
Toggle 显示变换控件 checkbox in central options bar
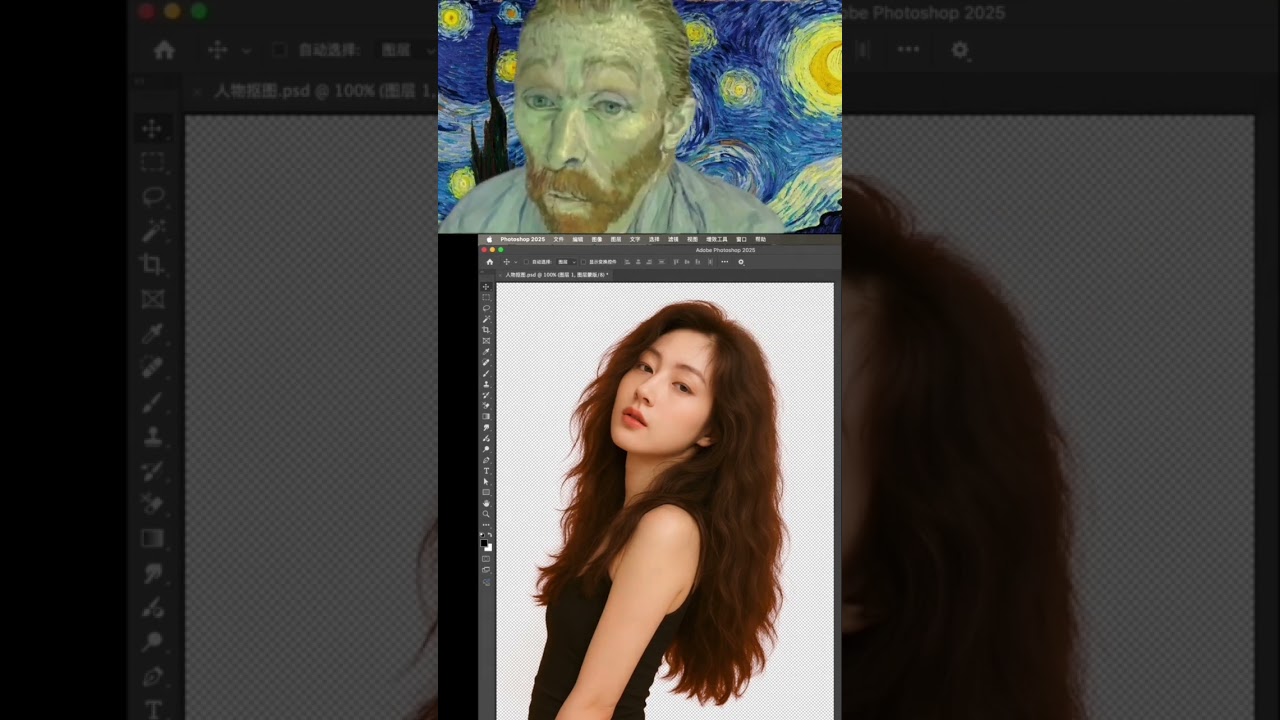[583, 262]
